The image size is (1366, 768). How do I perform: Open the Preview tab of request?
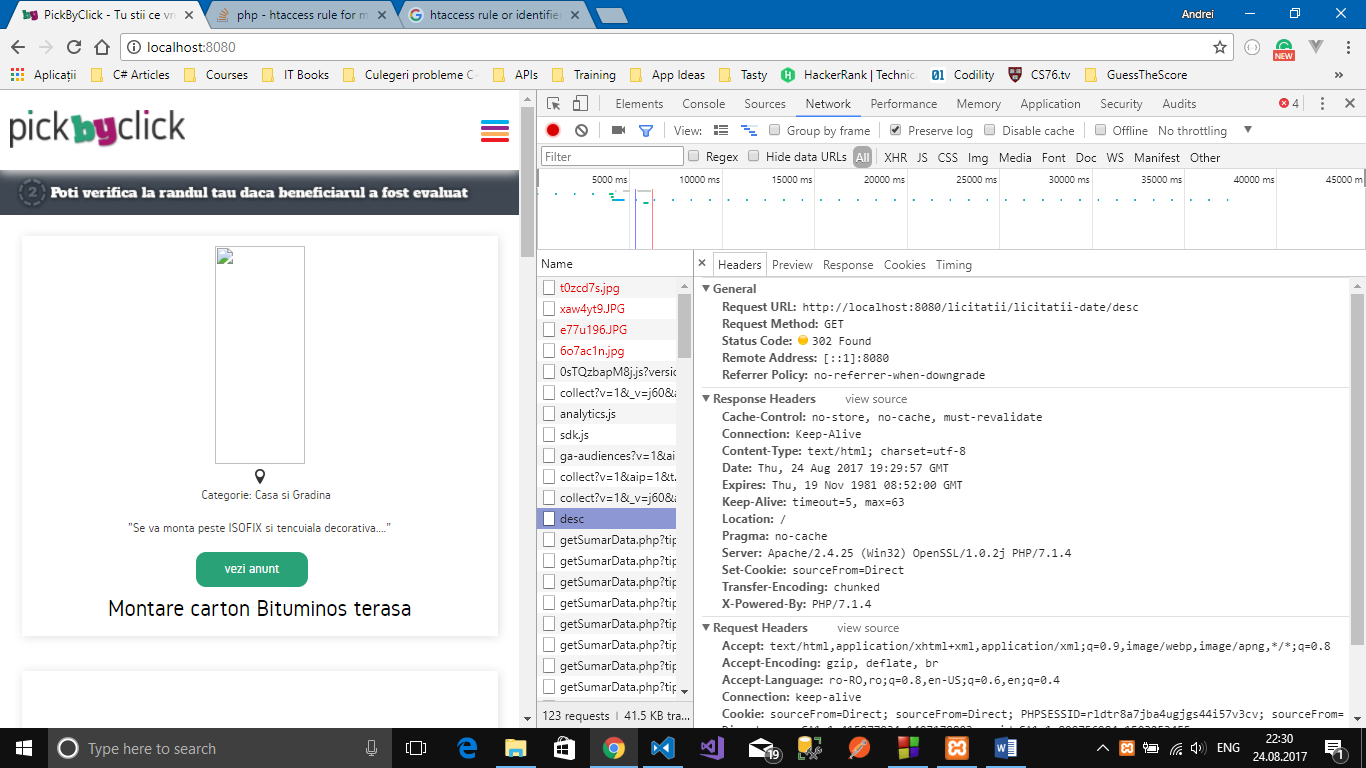(x=792, y=265)
